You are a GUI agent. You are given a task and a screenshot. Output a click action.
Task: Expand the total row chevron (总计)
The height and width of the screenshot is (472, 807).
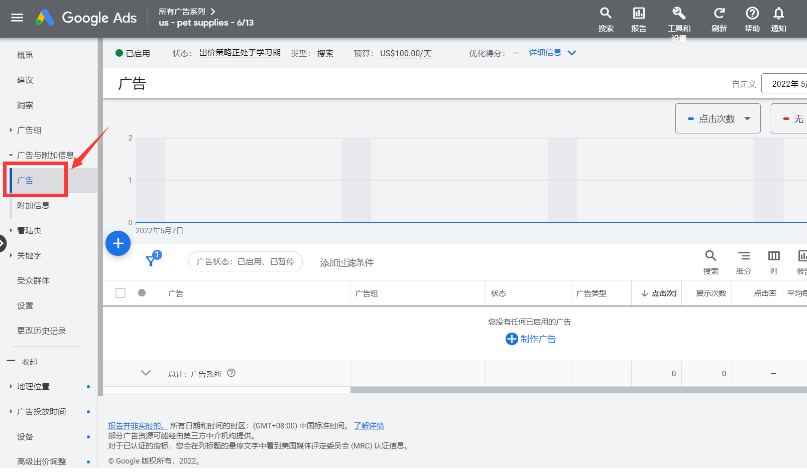[145, 373]
